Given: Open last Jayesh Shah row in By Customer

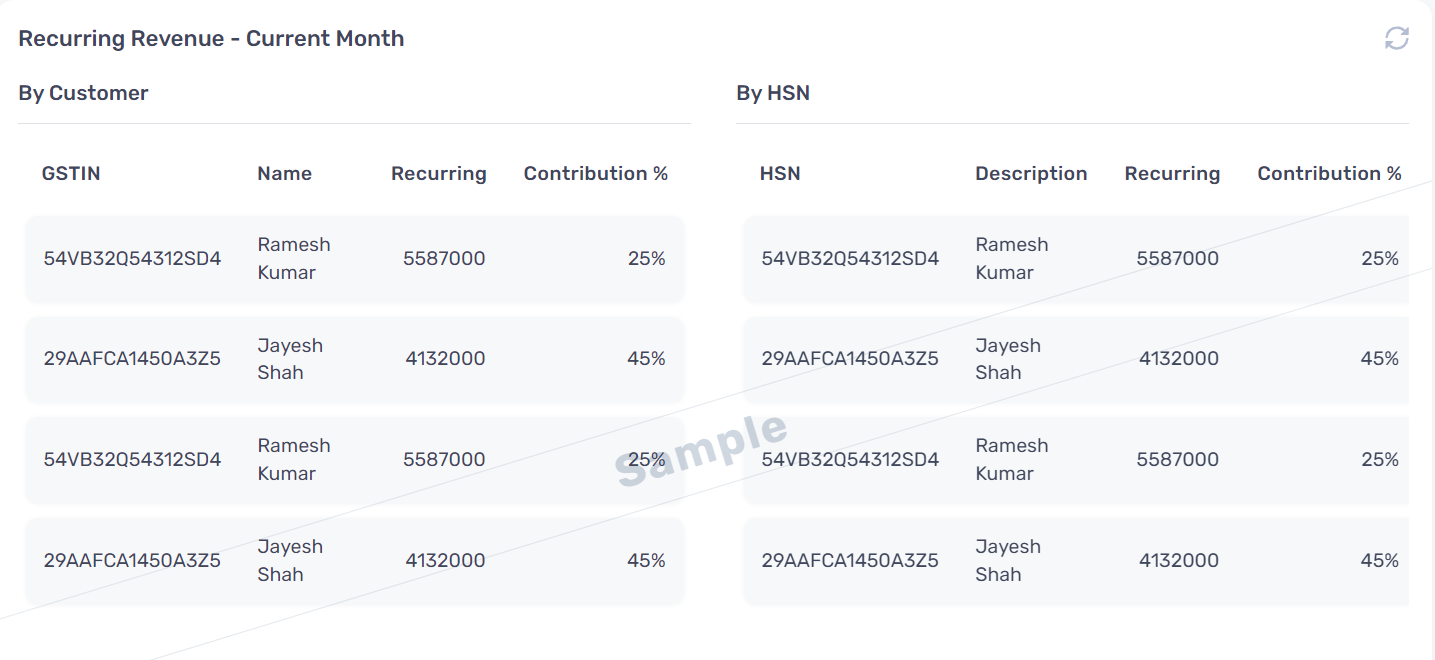Looking at the screenshot, I should click(x=355, y=561).
